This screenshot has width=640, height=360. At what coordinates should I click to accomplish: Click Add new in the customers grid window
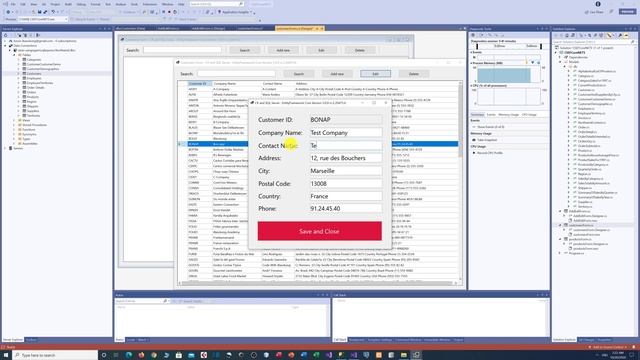click(337, 74)
